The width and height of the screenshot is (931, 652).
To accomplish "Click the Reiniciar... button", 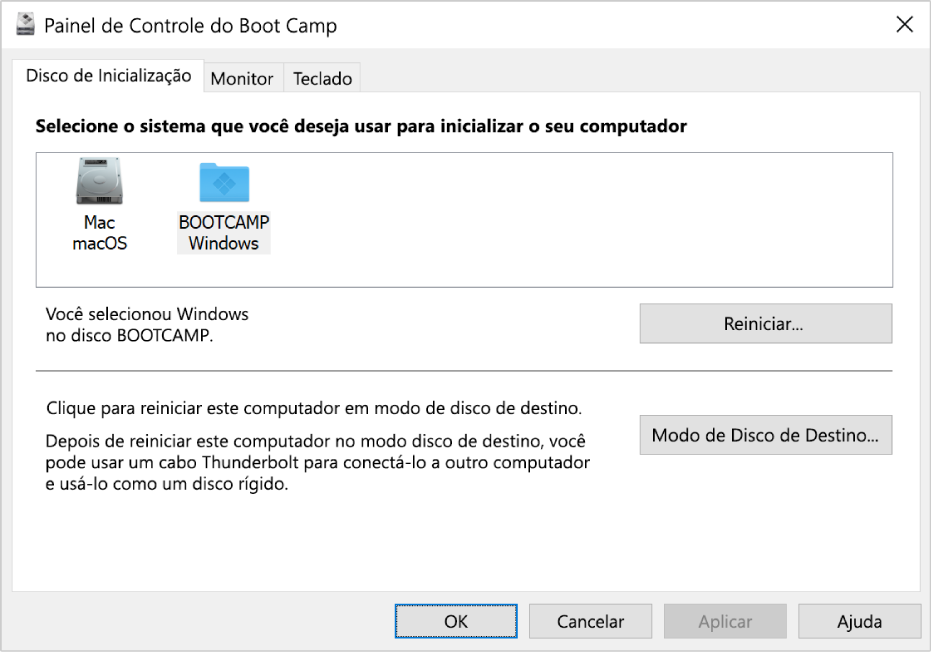I will 765,324.
